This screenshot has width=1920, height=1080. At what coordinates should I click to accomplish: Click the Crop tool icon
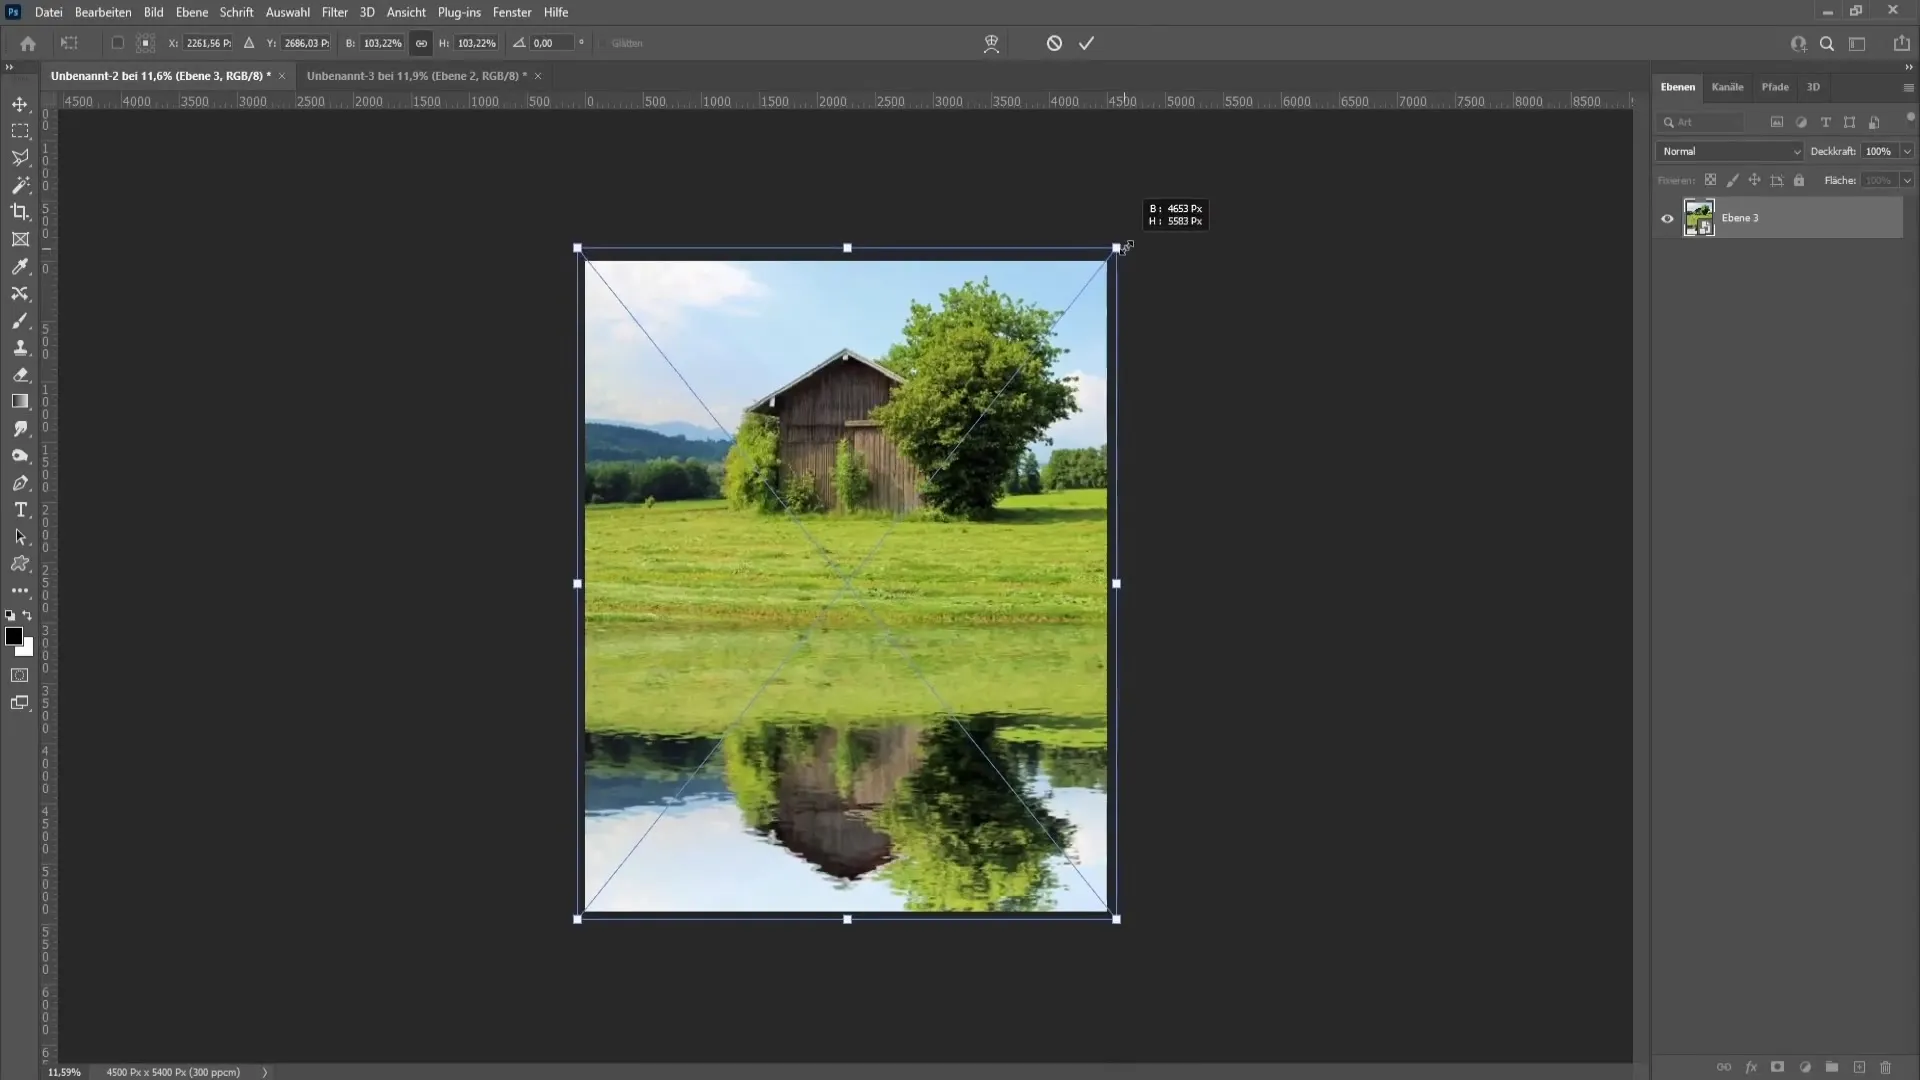tap(20, 211)
